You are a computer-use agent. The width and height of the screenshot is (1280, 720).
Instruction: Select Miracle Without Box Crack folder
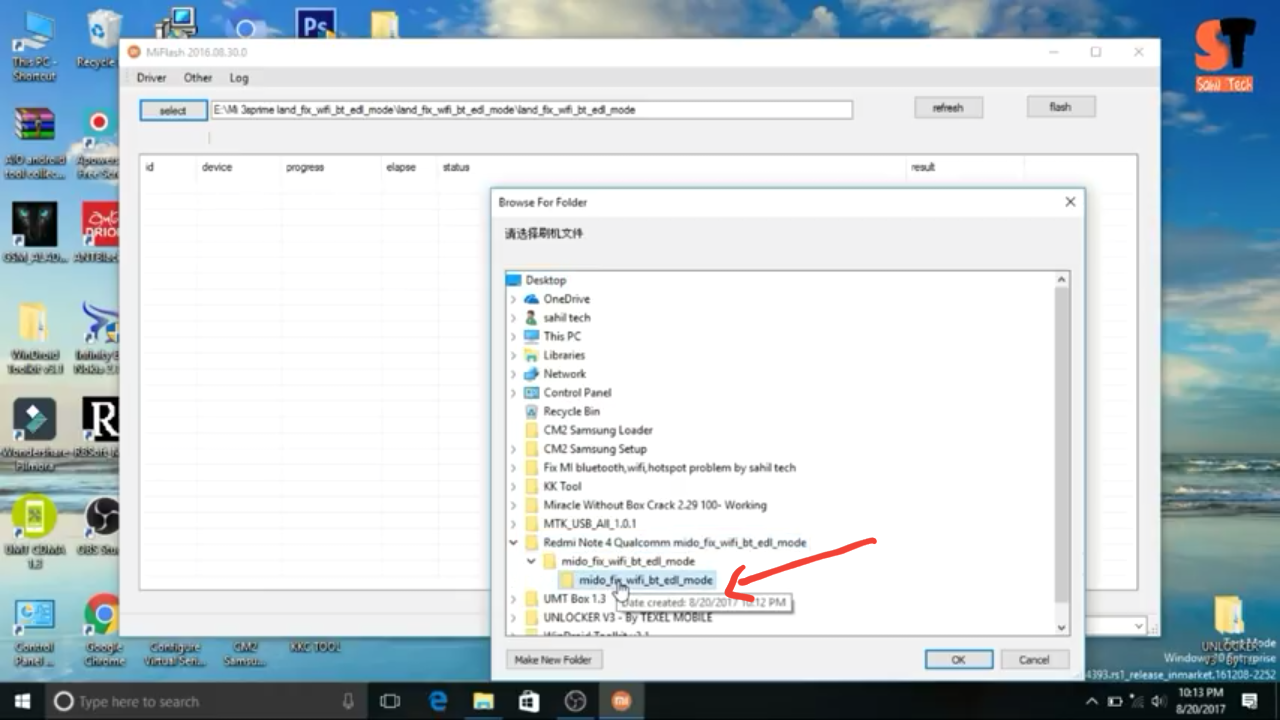click(655, 505)
